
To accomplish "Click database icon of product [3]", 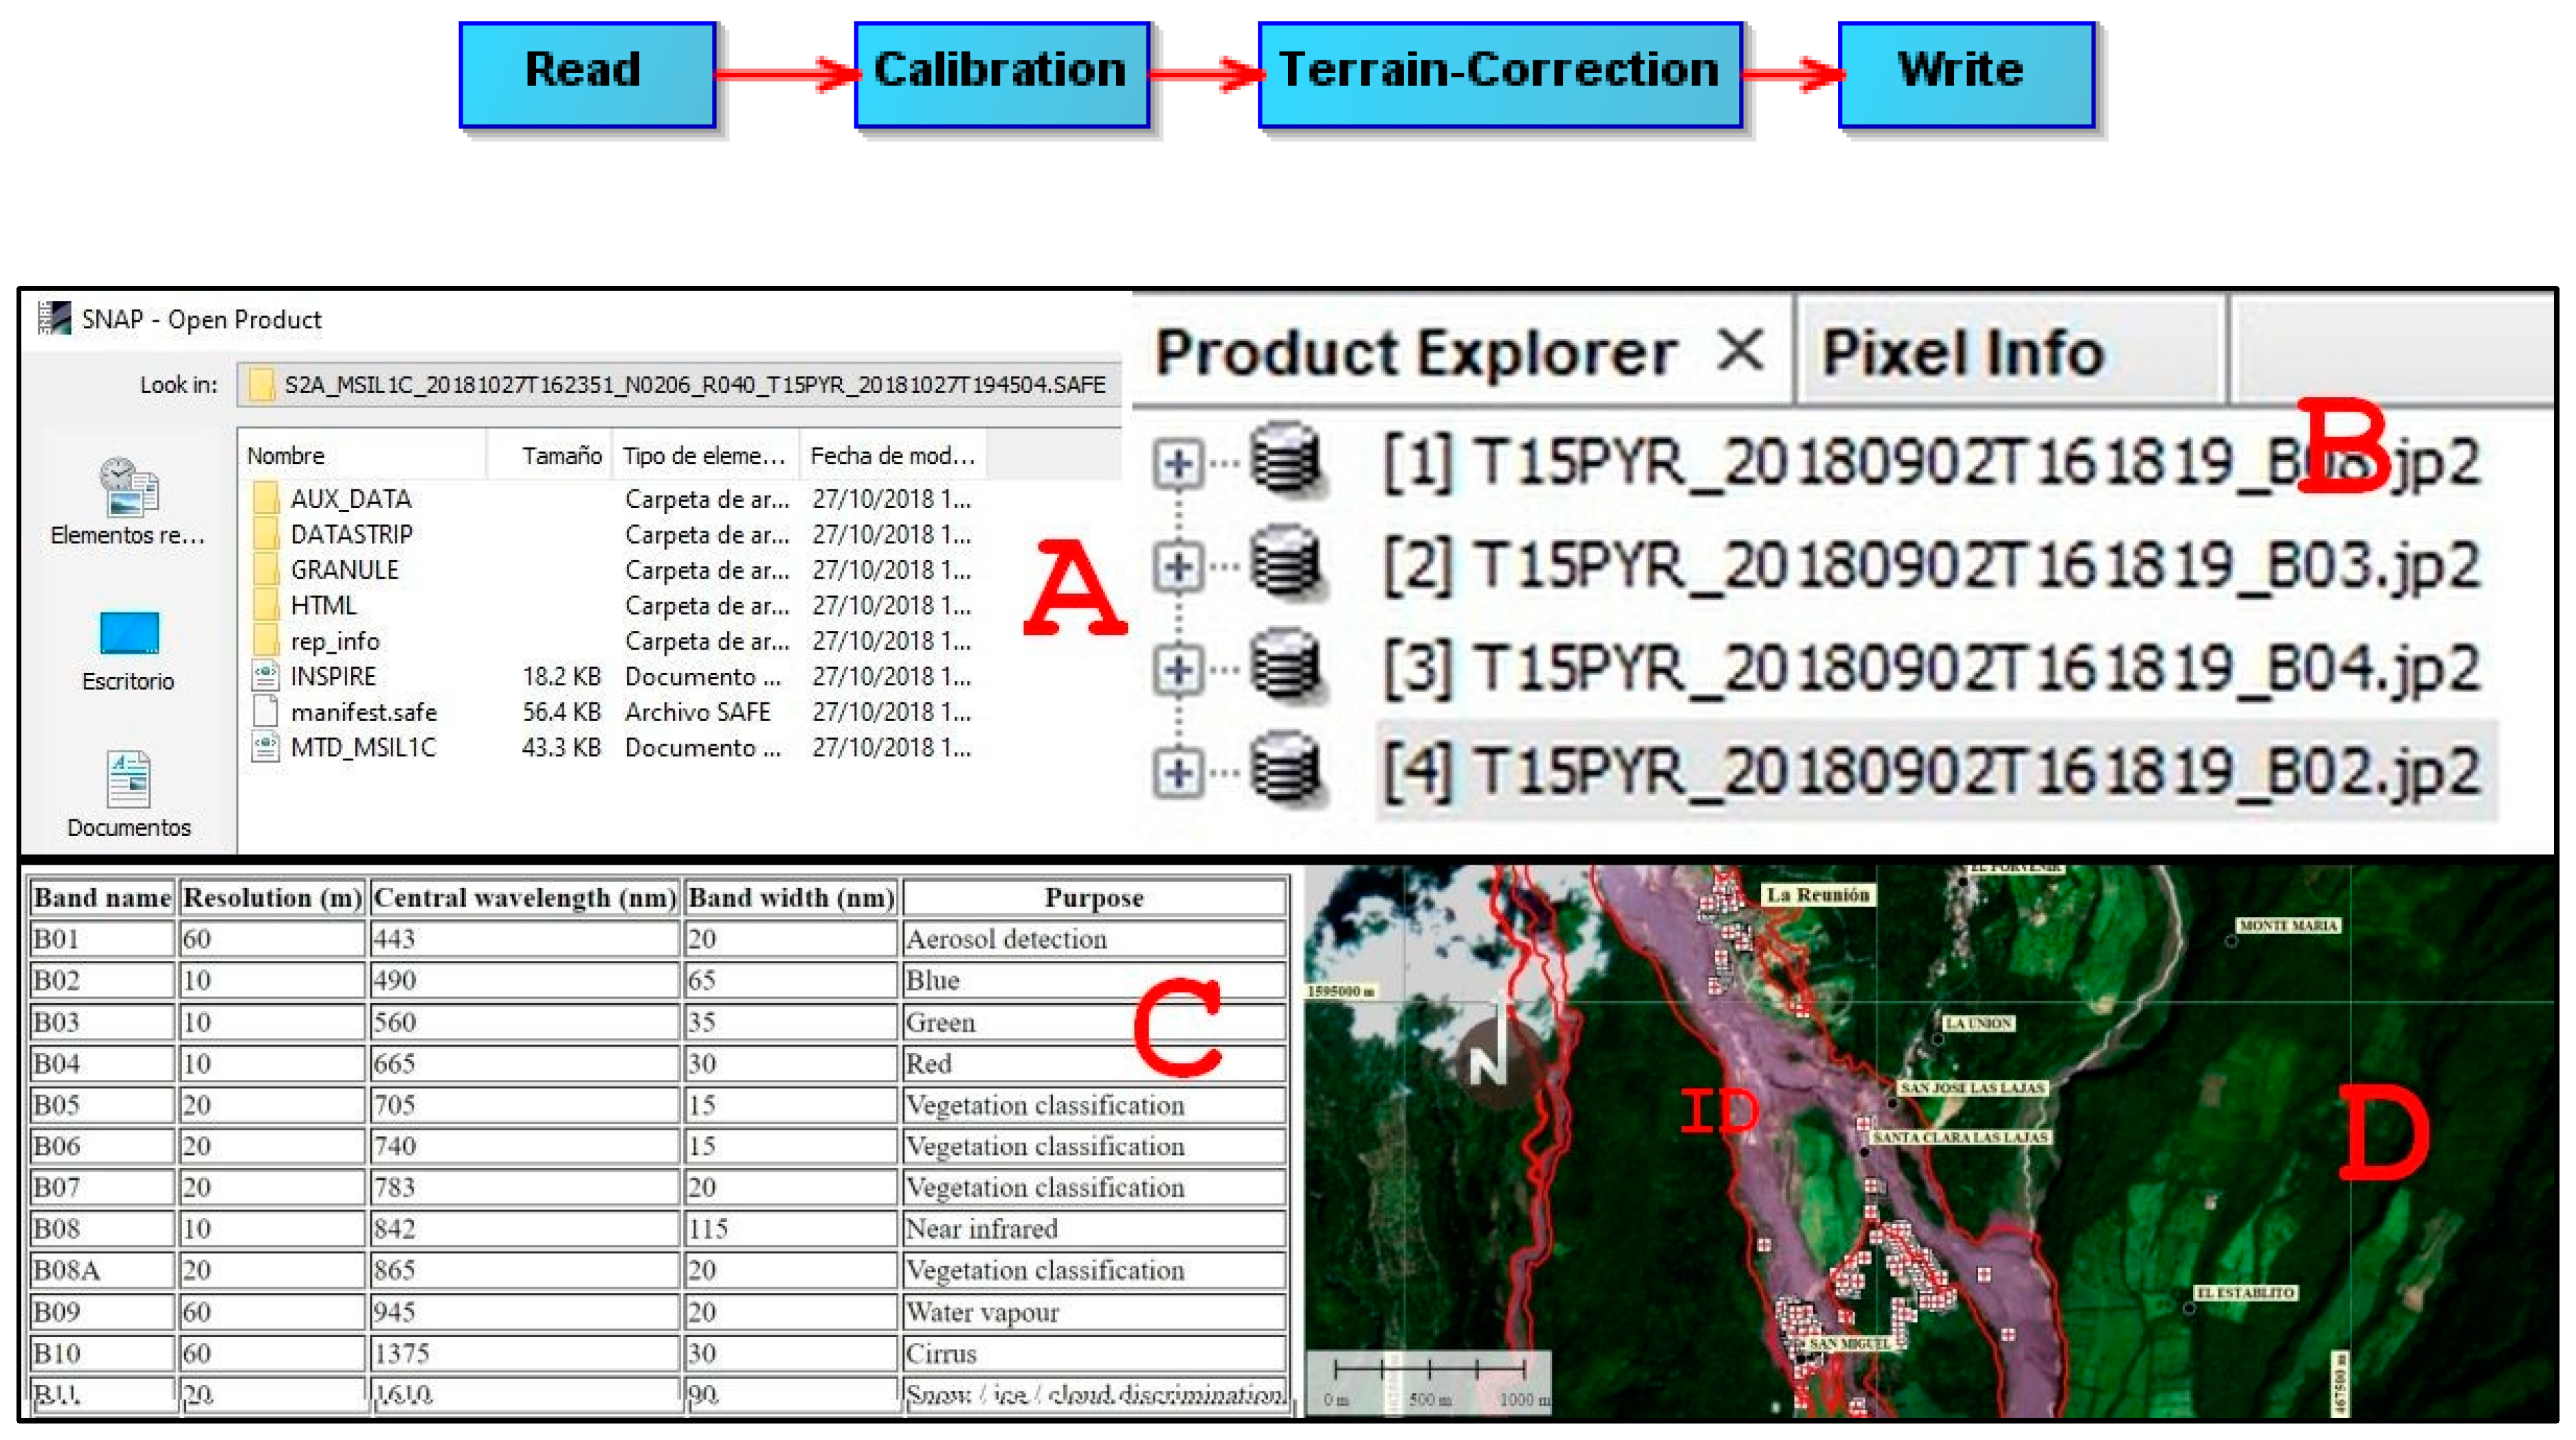I will (1288, 666).
